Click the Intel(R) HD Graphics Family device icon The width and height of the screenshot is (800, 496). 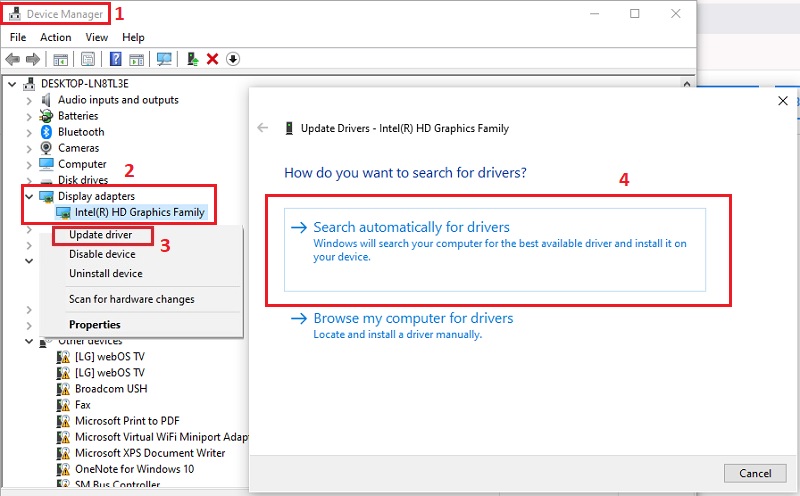pyautogui.click(x=63, y=213)
